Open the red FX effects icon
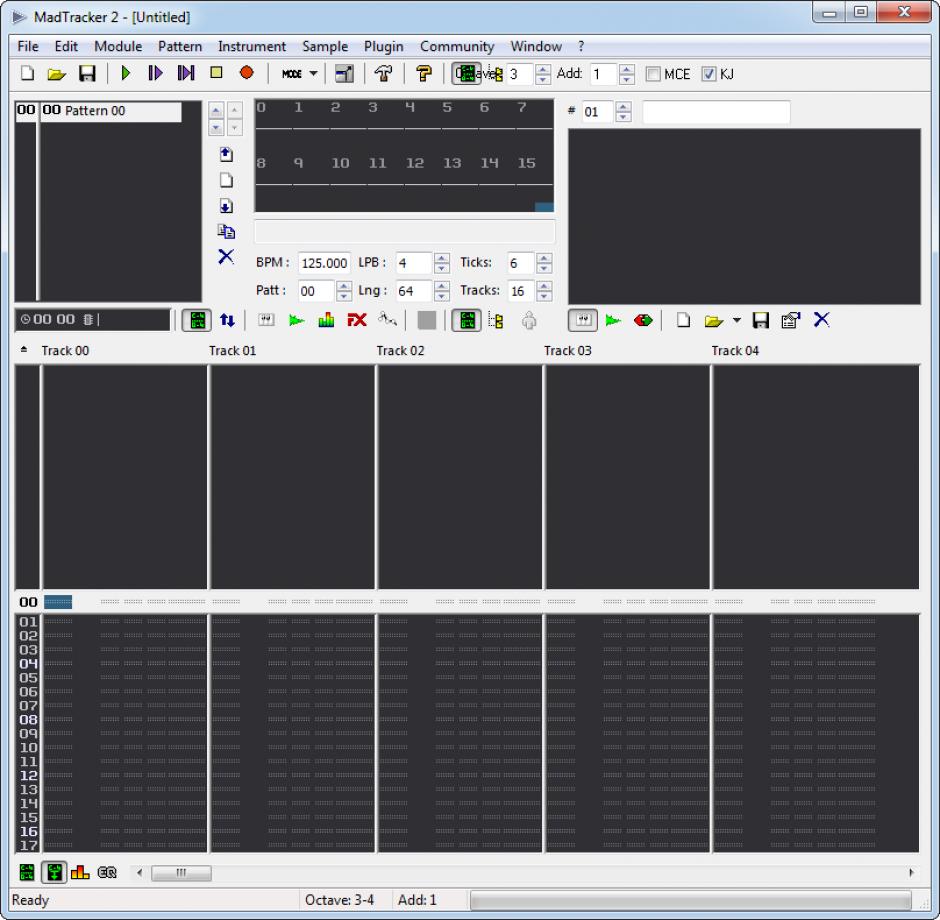The image size is (940, 920). pos(357,320)
